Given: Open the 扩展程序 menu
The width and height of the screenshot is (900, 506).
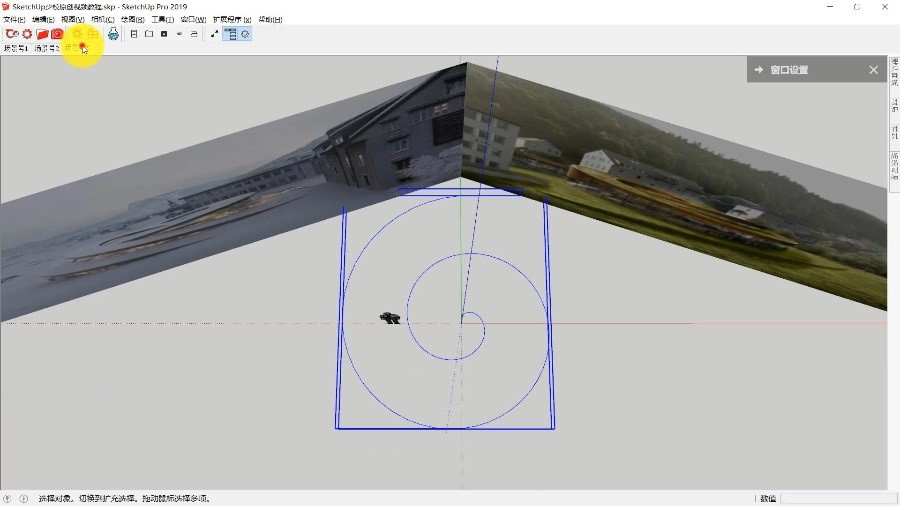Looking at the screenshot, I should click(232, 20).
